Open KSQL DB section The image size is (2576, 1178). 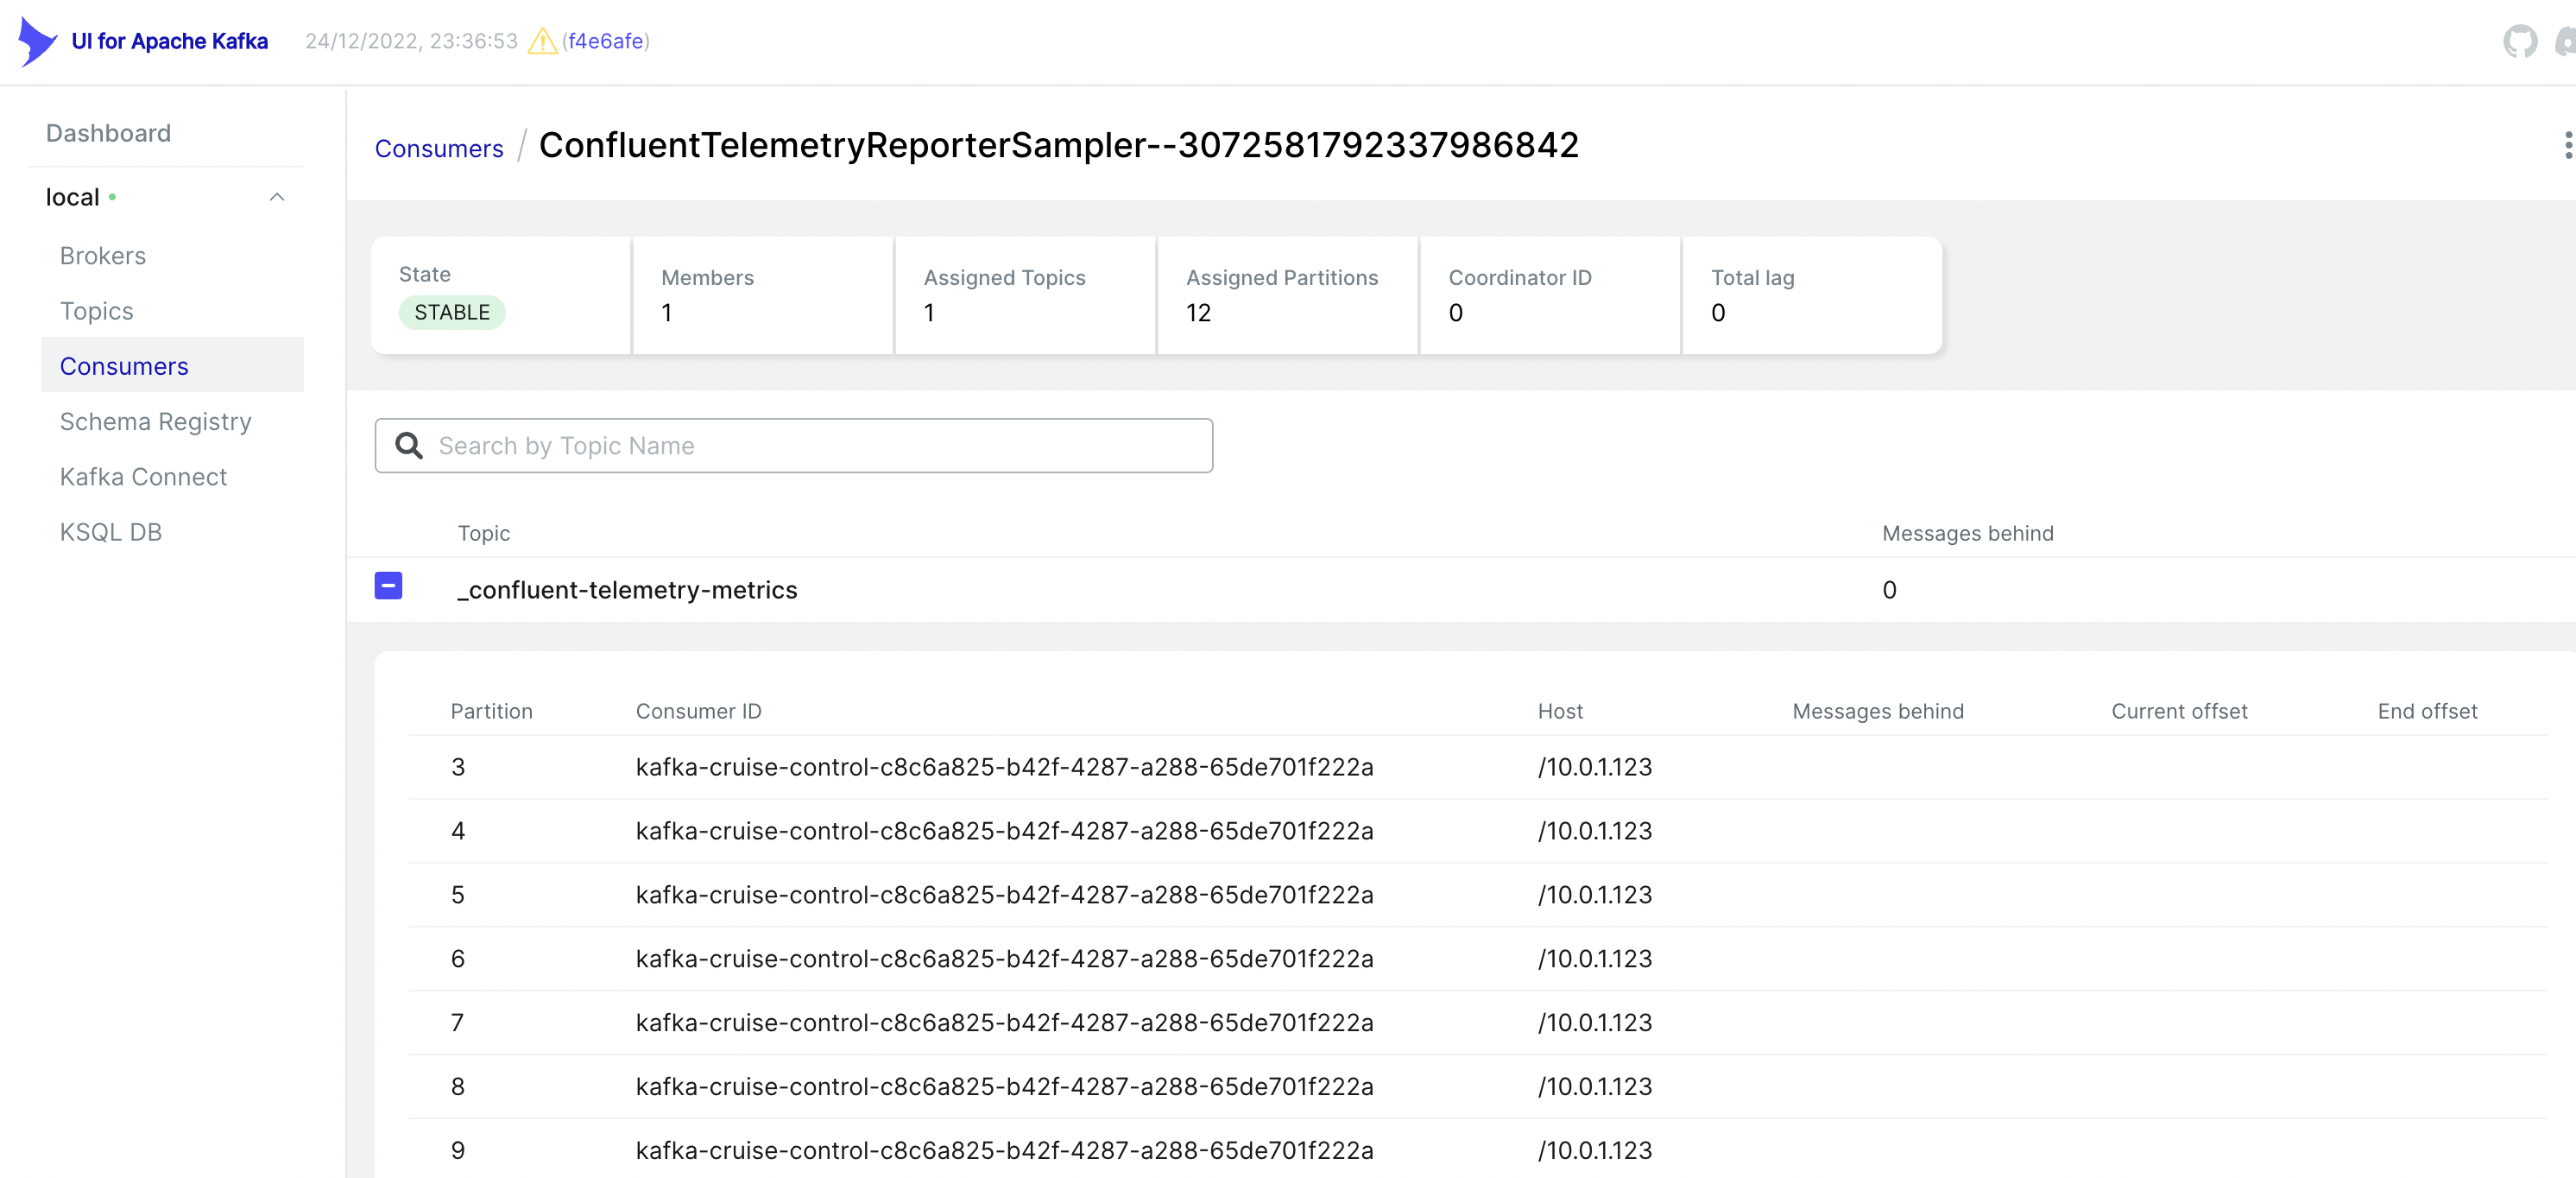[x=111, y=532]
